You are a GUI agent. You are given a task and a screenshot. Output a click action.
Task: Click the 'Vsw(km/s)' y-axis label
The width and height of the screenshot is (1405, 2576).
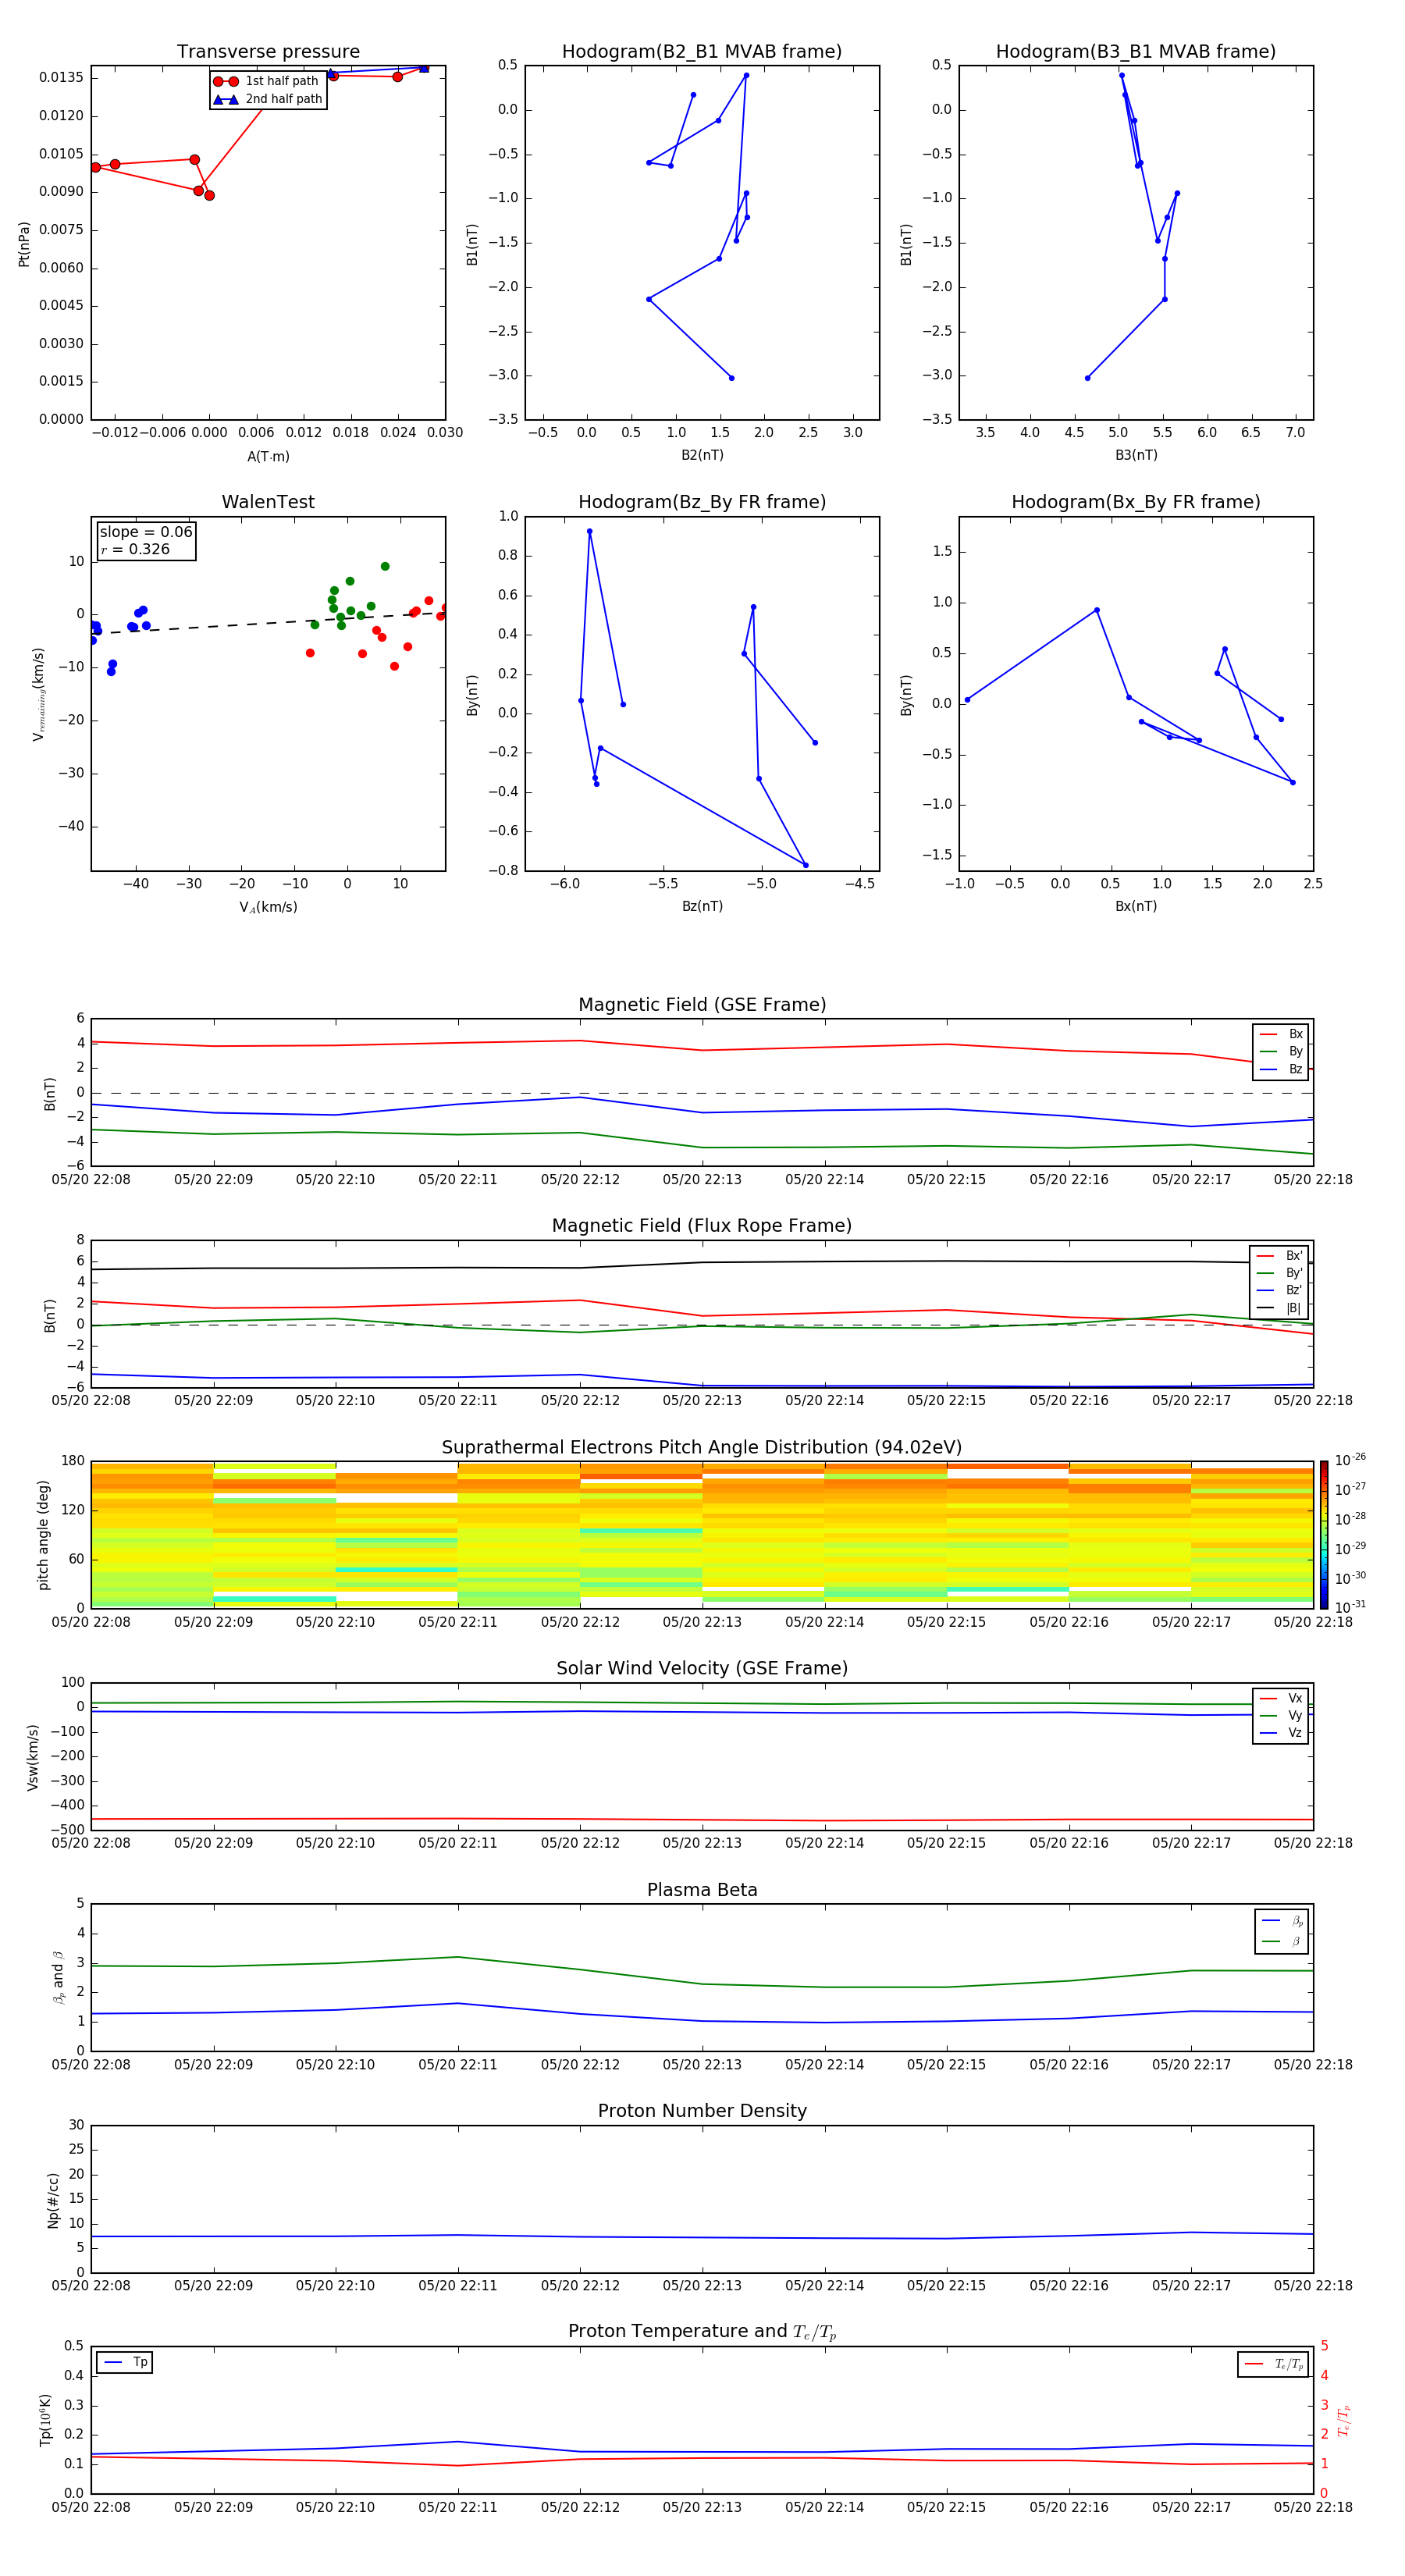tap(33, 1757)
